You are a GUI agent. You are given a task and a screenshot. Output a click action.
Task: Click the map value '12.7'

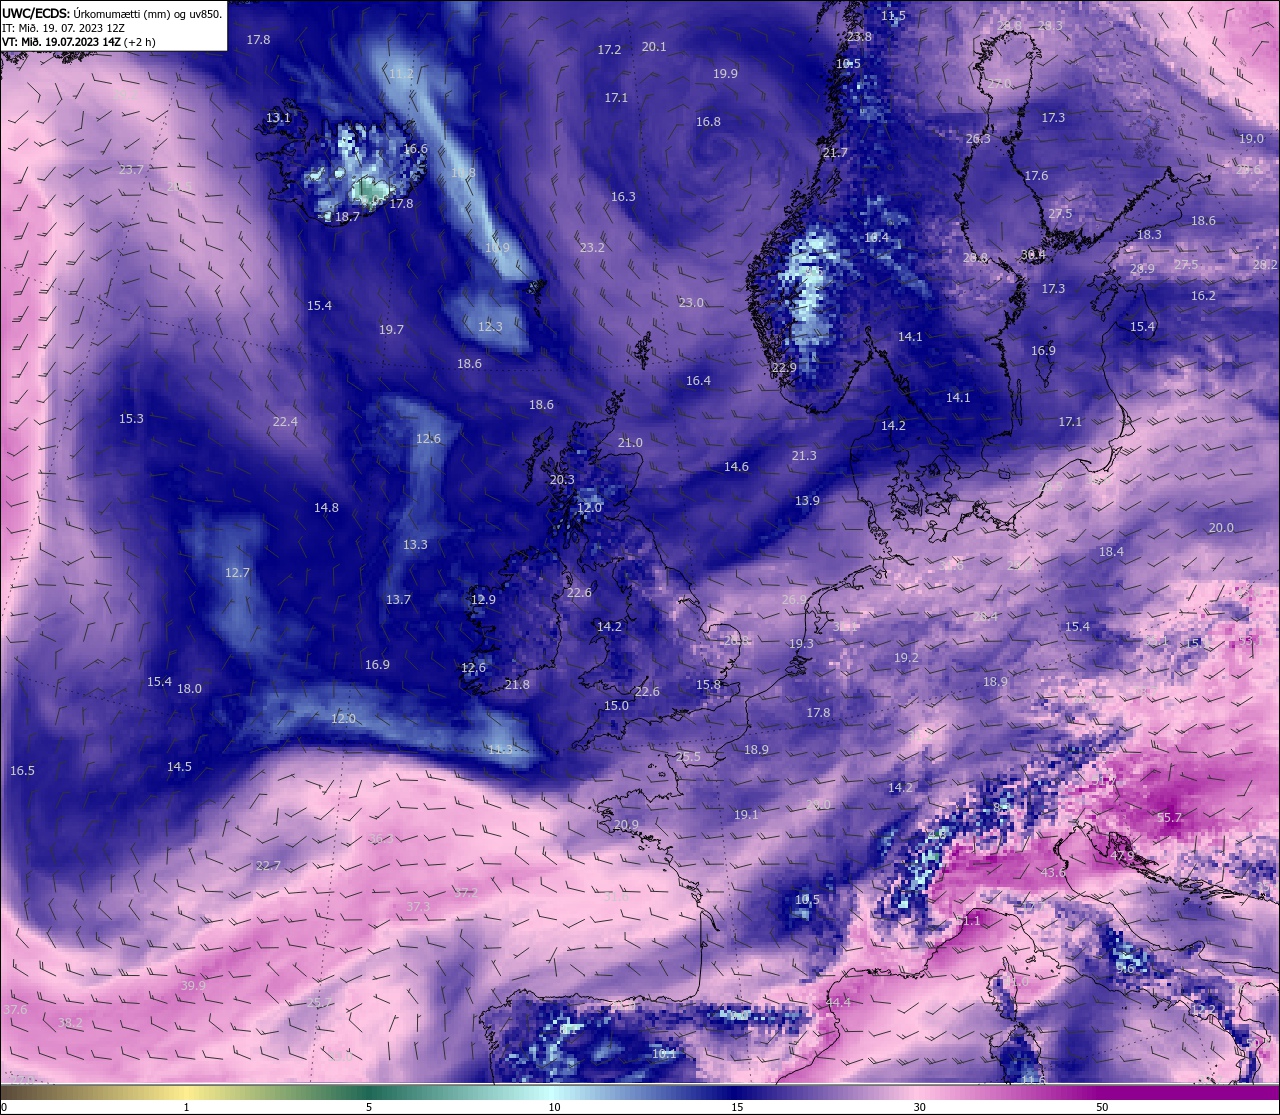pyautogui.click(x=237, y=572)
